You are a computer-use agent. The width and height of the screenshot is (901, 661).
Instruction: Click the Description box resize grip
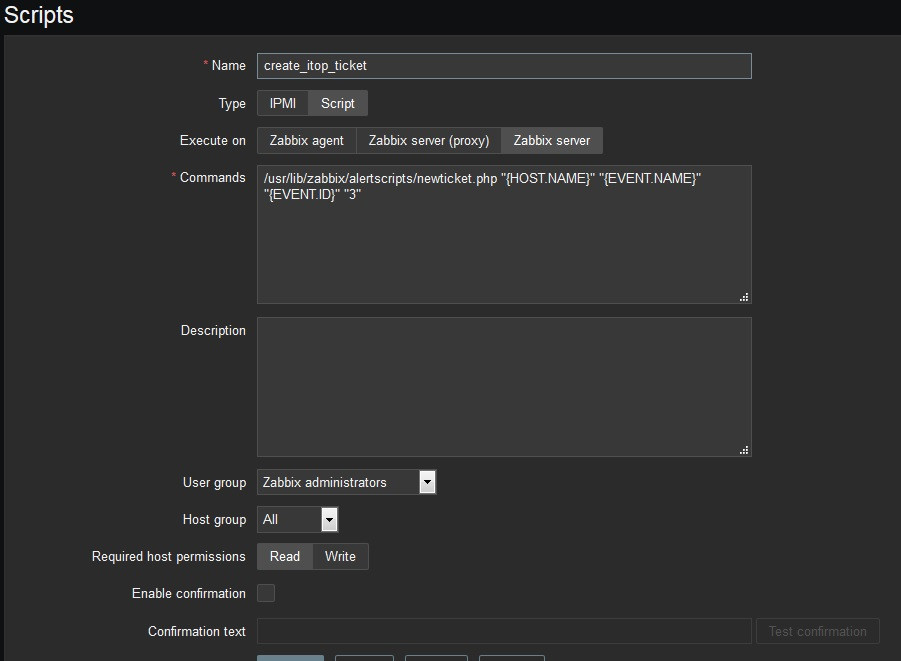coord(744,450)
